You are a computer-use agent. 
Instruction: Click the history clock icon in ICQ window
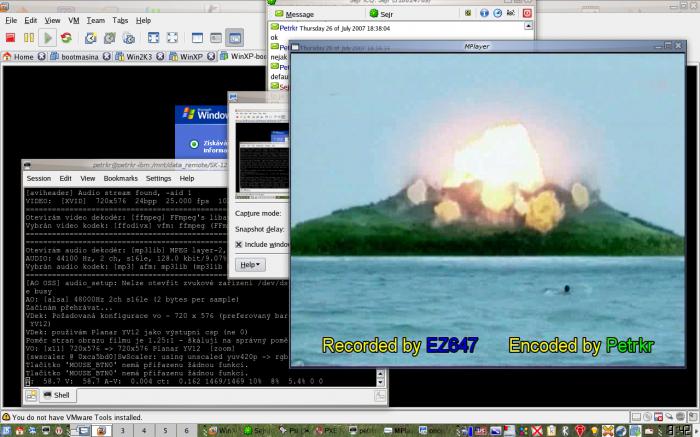pyautogui.click(x=497, y=13)
